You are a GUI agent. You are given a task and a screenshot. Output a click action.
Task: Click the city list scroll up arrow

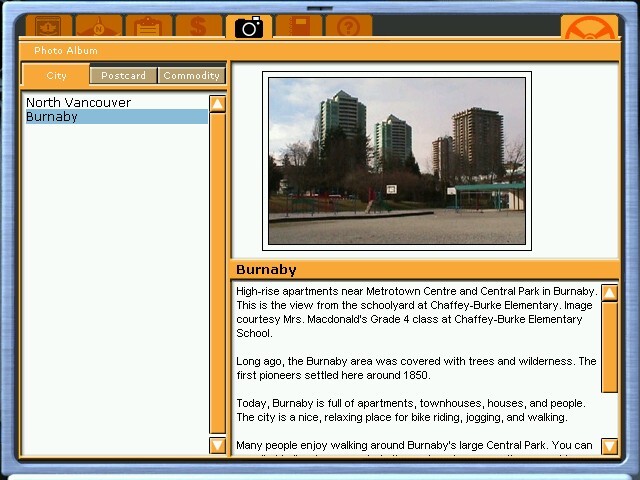[217, 104]
